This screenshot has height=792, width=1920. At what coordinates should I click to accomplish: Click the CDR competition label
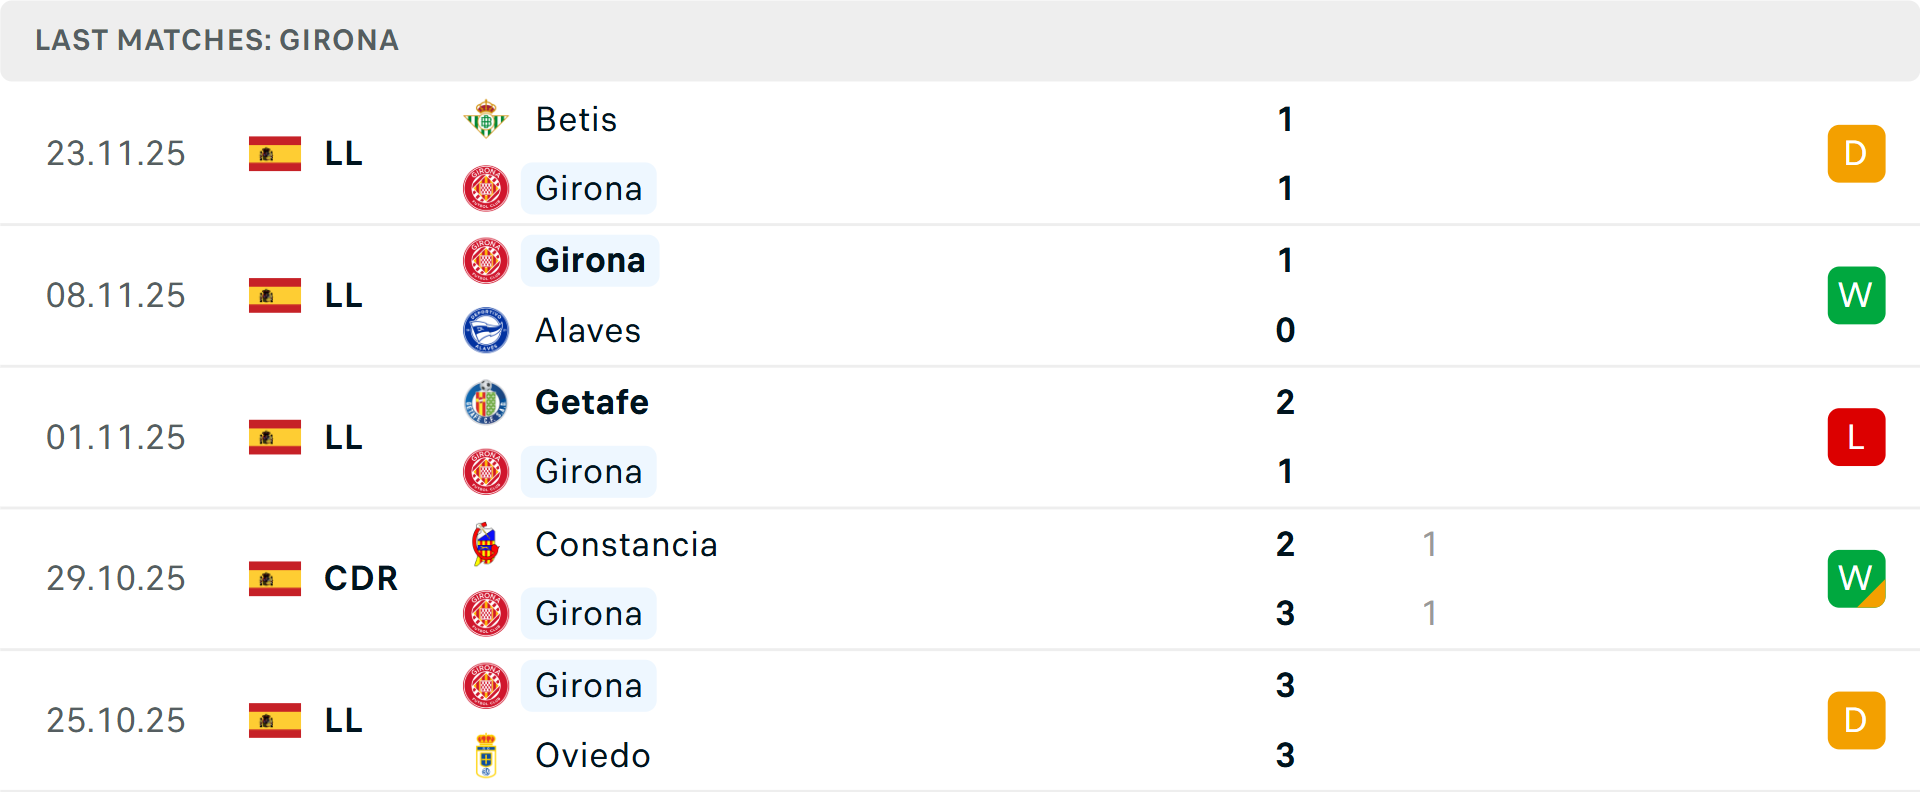(x=361, y=578)
